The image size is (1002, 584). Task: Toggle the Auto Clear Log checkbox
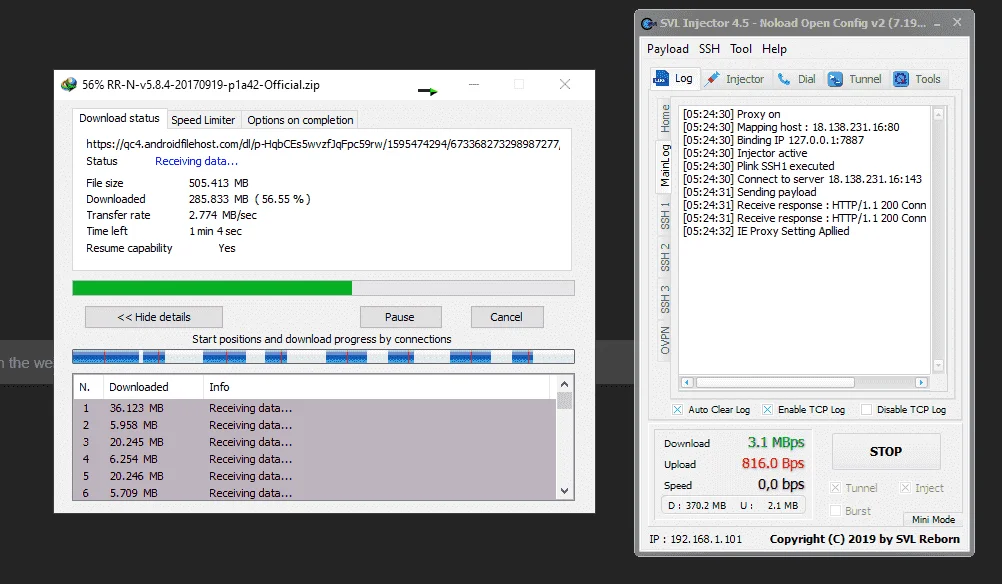click(x=677, y=410)
